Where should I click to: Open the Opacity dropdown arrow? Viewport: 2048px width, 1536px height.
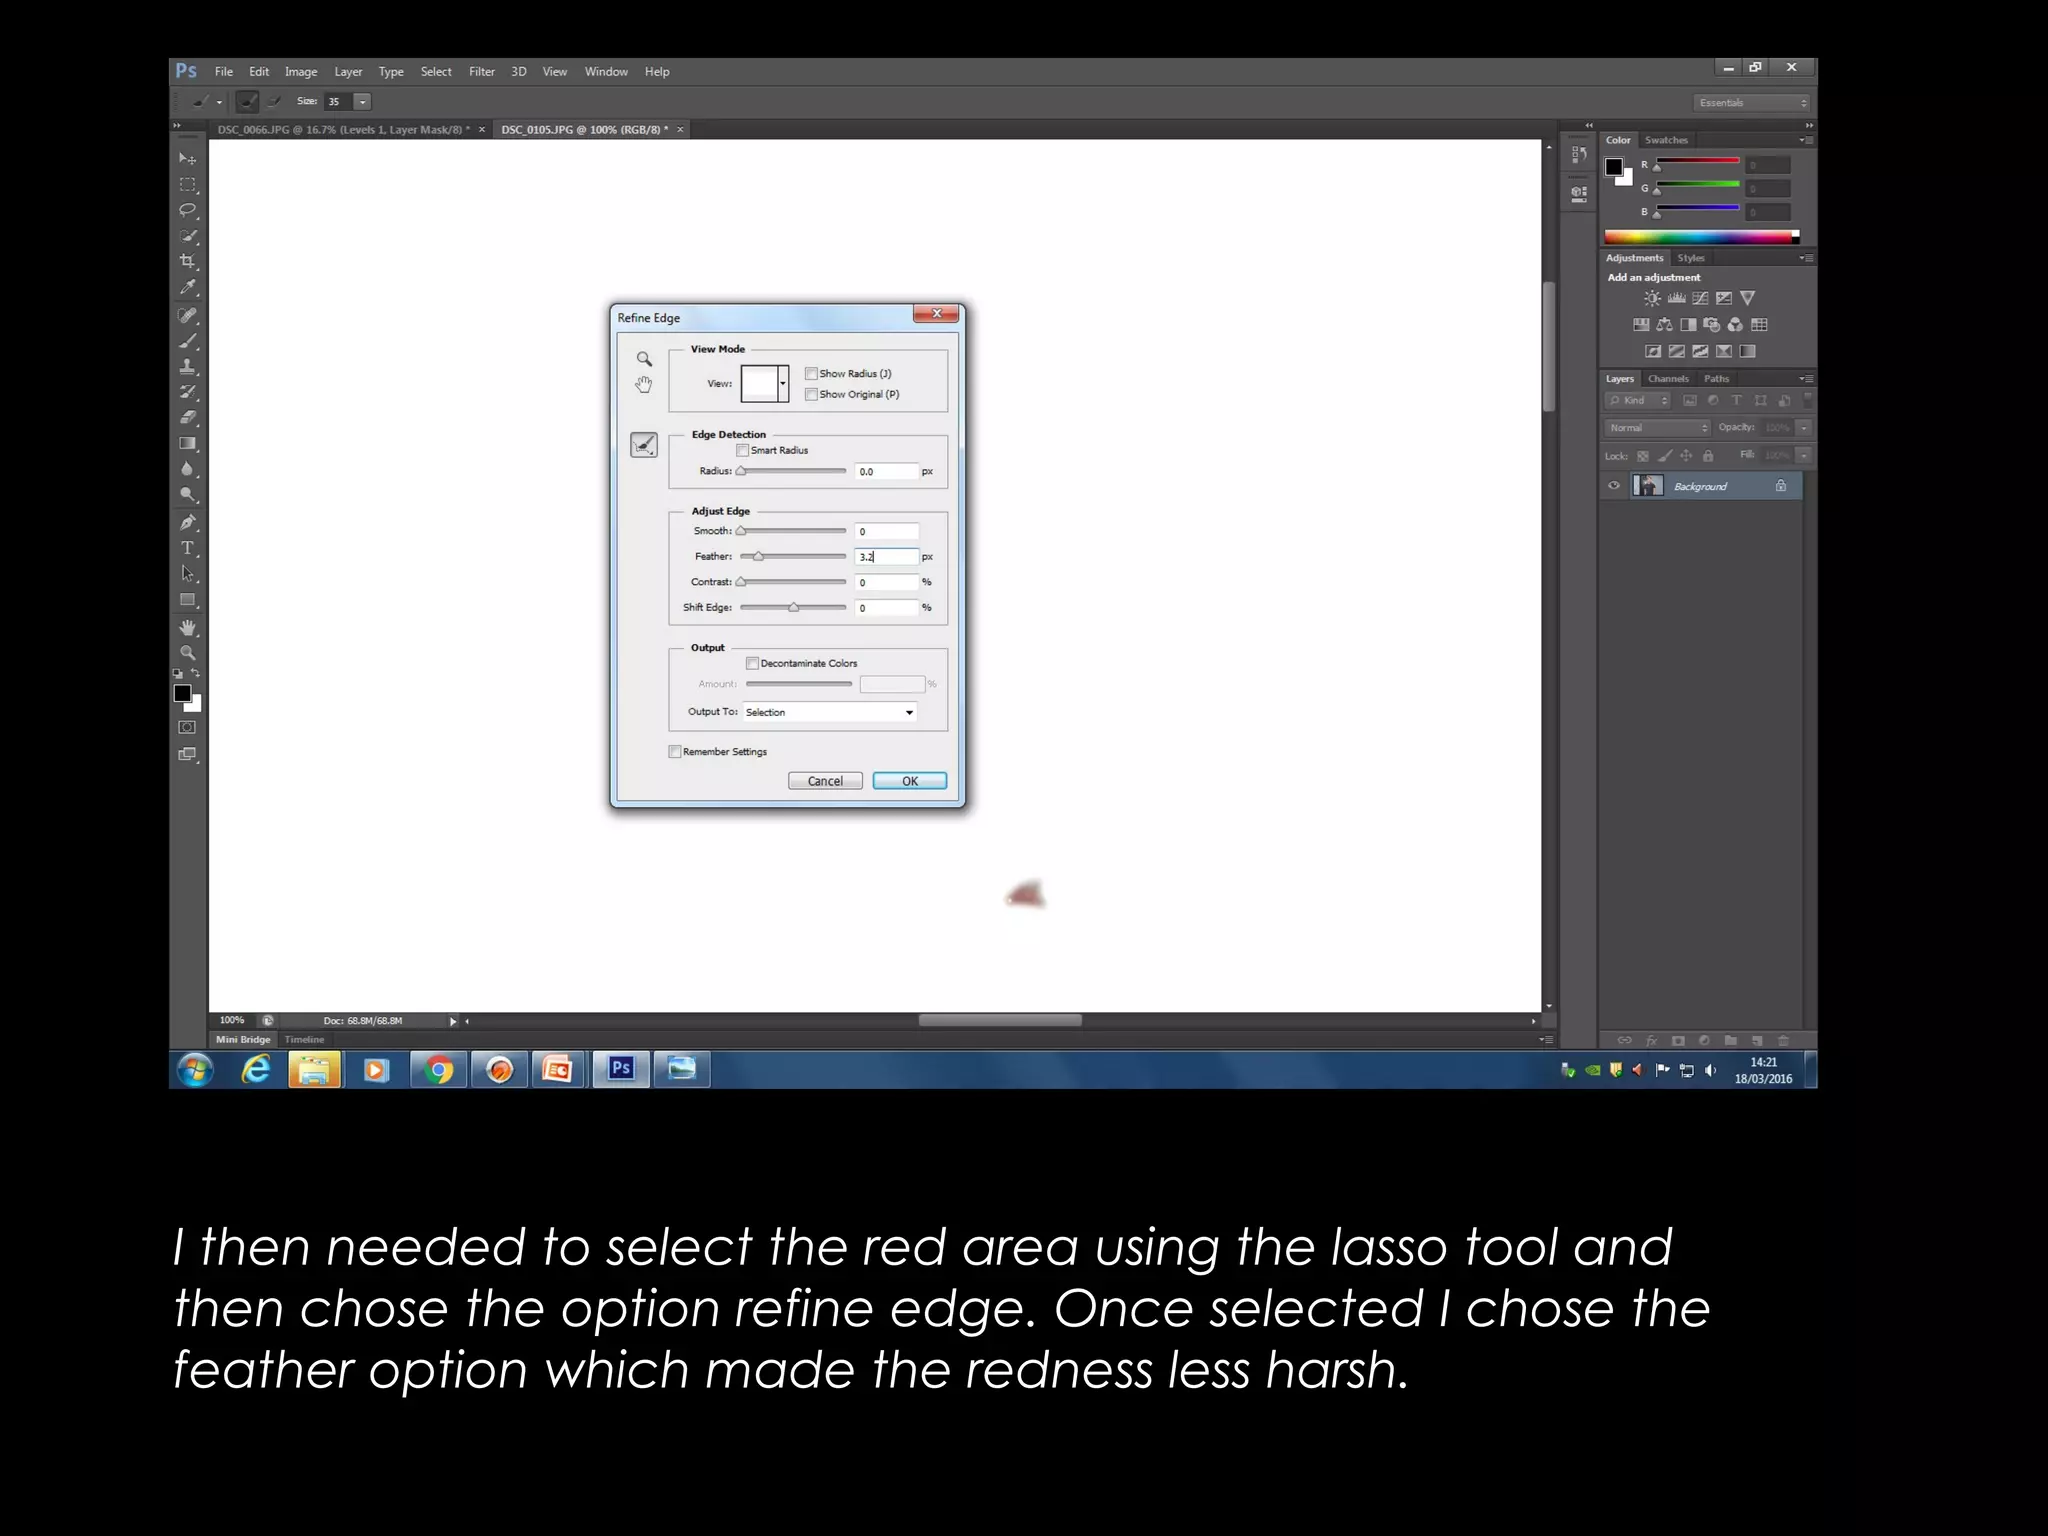pyautogui.click(x=1803, y=427)
